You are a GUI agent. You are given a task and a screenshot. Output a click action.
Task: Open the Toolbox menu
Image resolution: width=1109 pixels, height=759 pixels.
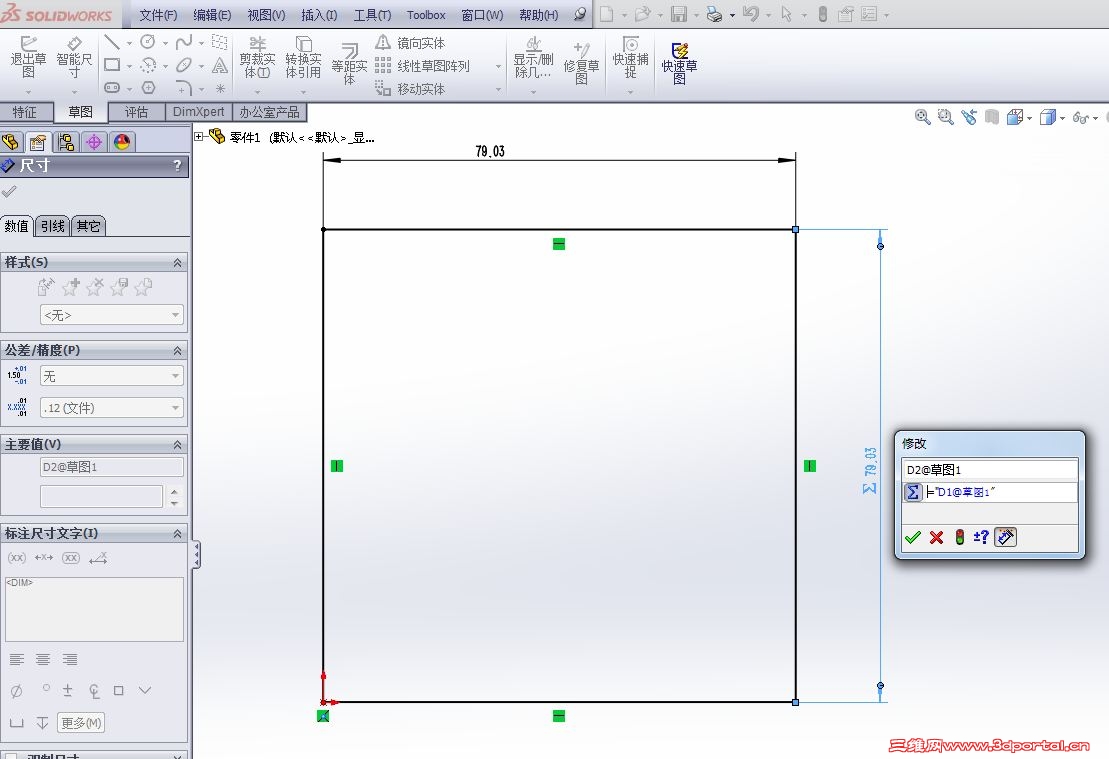[x=426, y=15]
